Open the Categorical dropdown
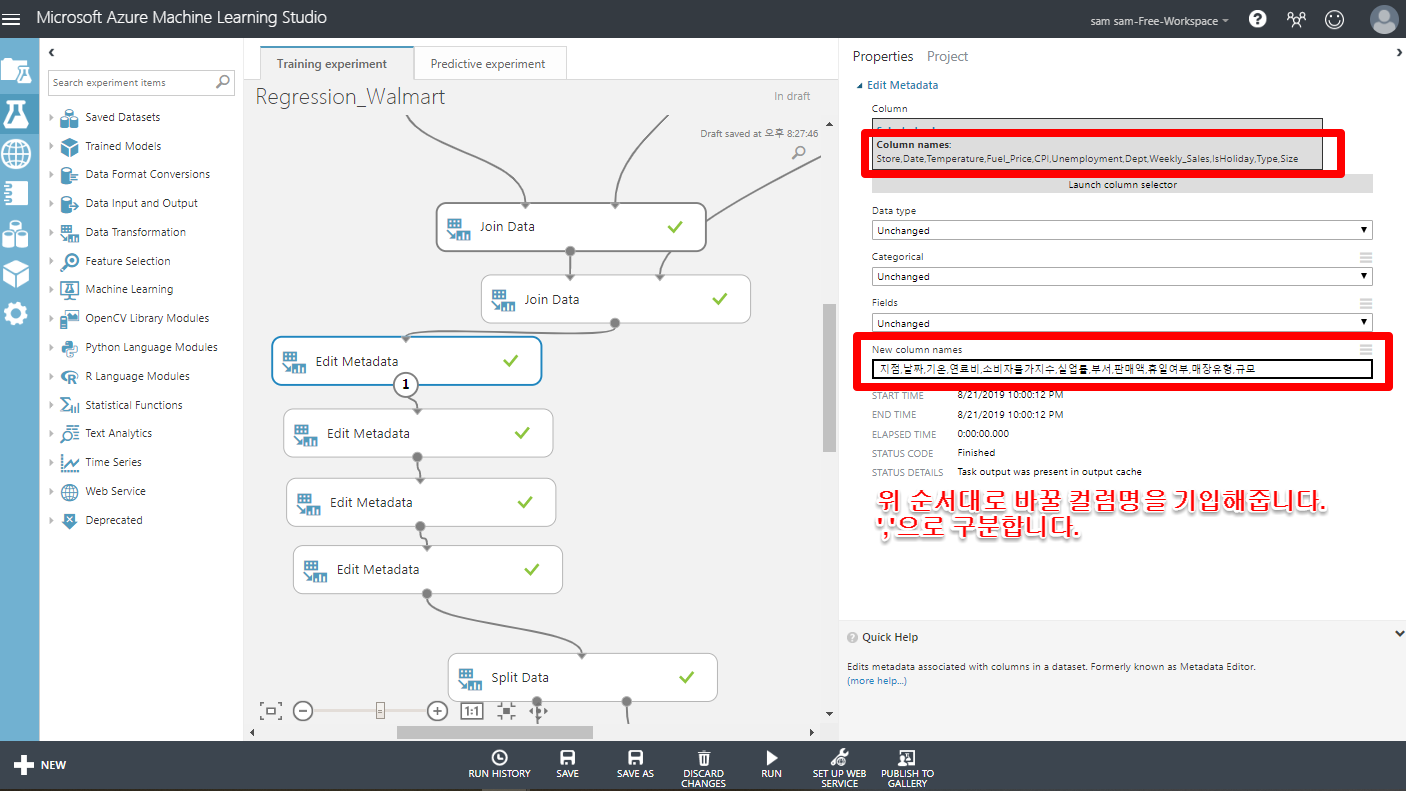This screenshot has height=791, width=1406. [1122, 276]
